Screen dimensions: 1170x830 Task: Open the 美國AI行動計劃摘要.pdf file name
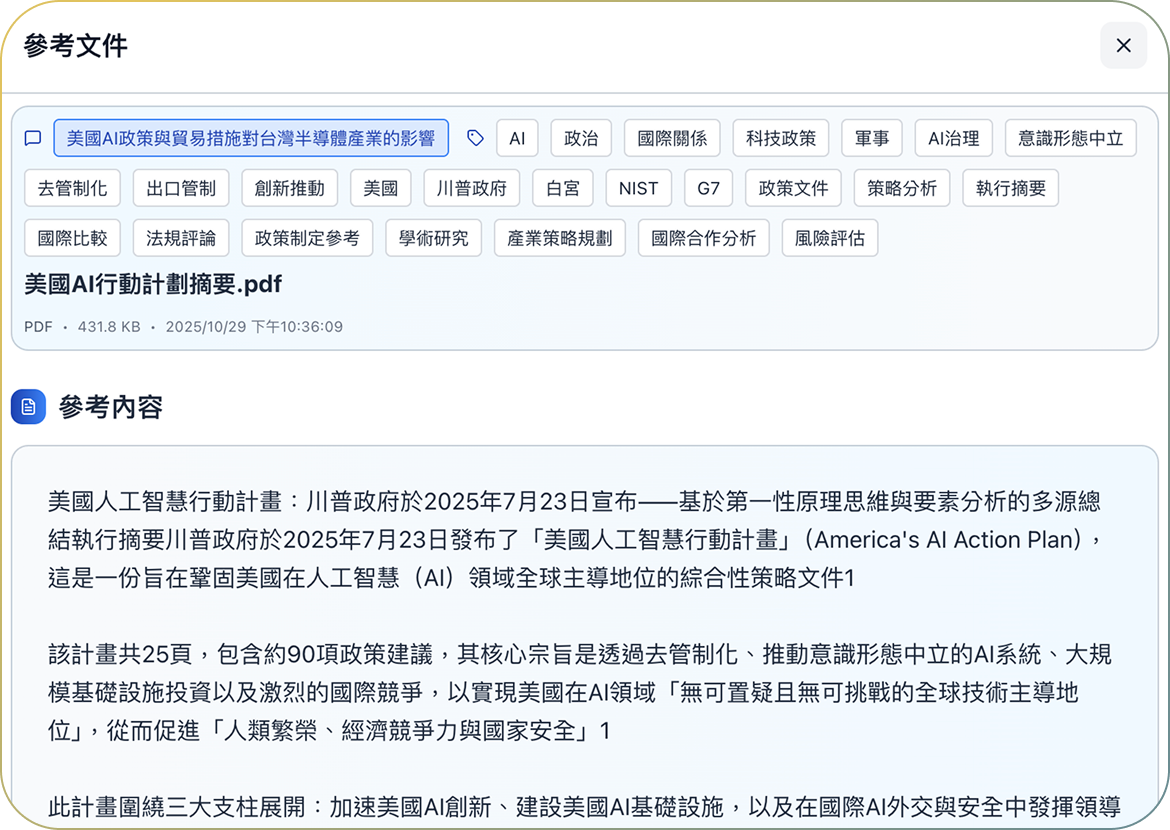153,285
